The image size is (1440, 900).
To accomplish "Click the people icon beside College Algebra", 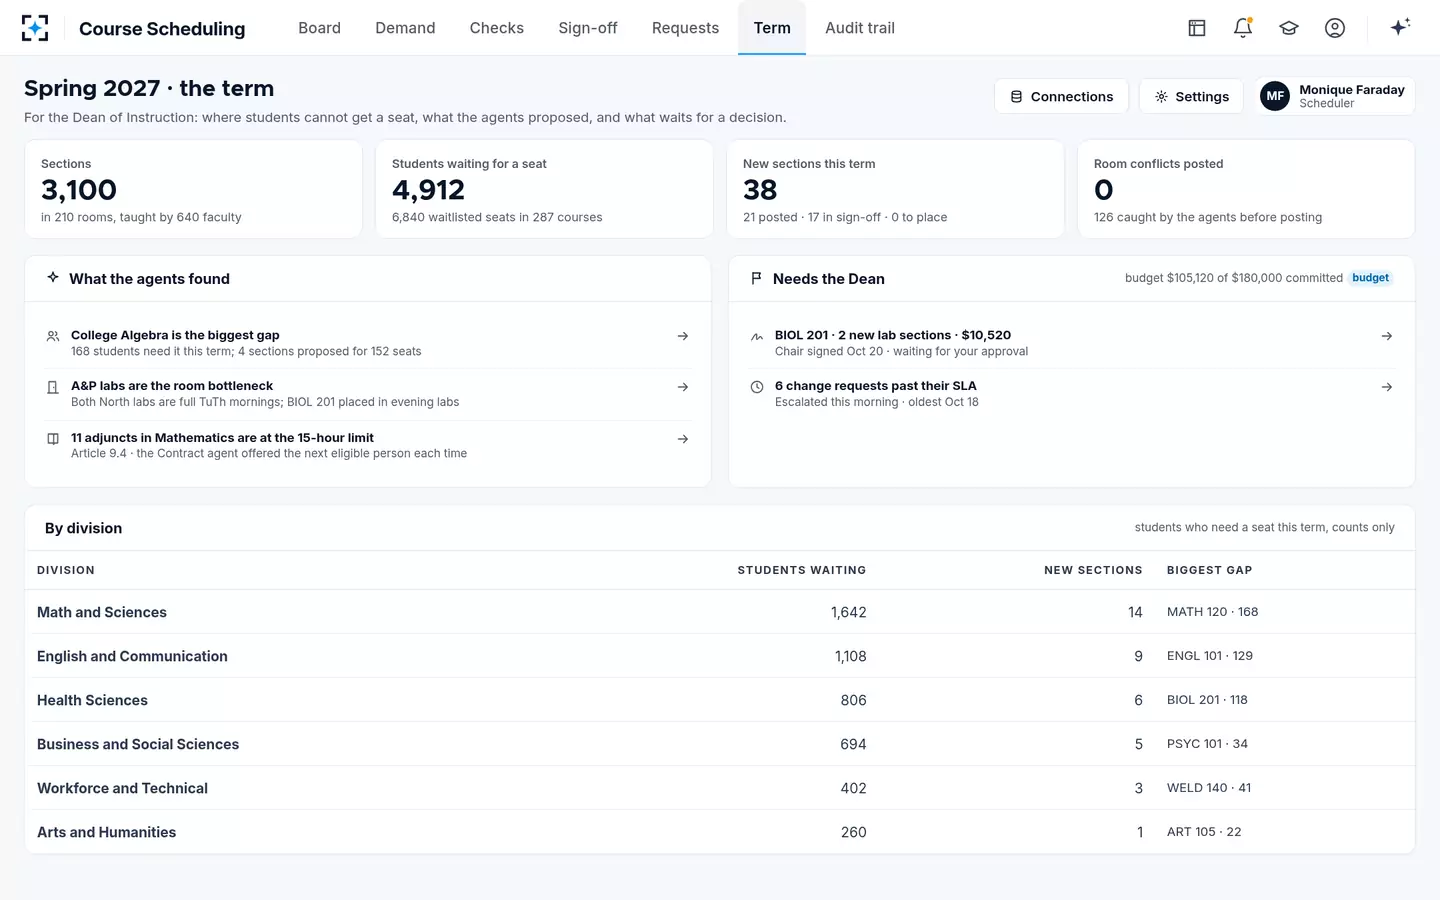I will tap(53, 336).
